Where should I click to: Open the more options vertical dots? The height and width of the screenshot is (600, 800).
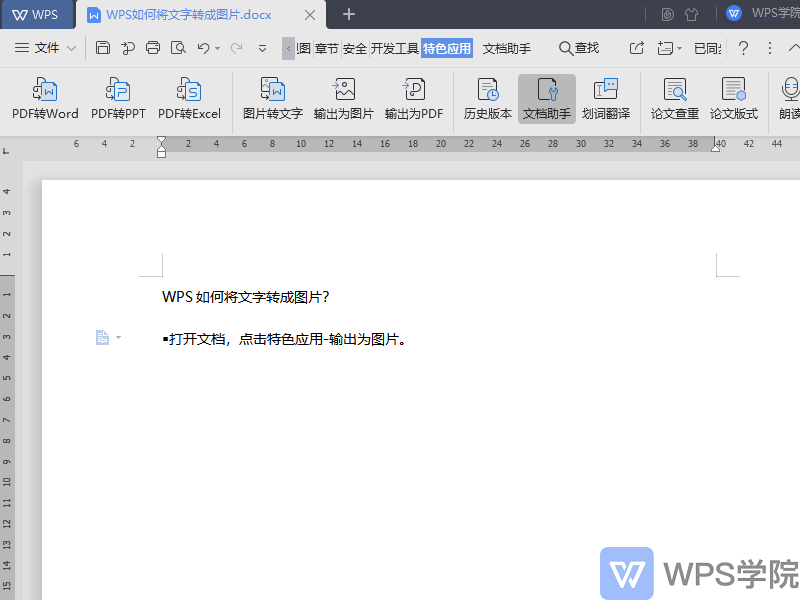point(770,48)
